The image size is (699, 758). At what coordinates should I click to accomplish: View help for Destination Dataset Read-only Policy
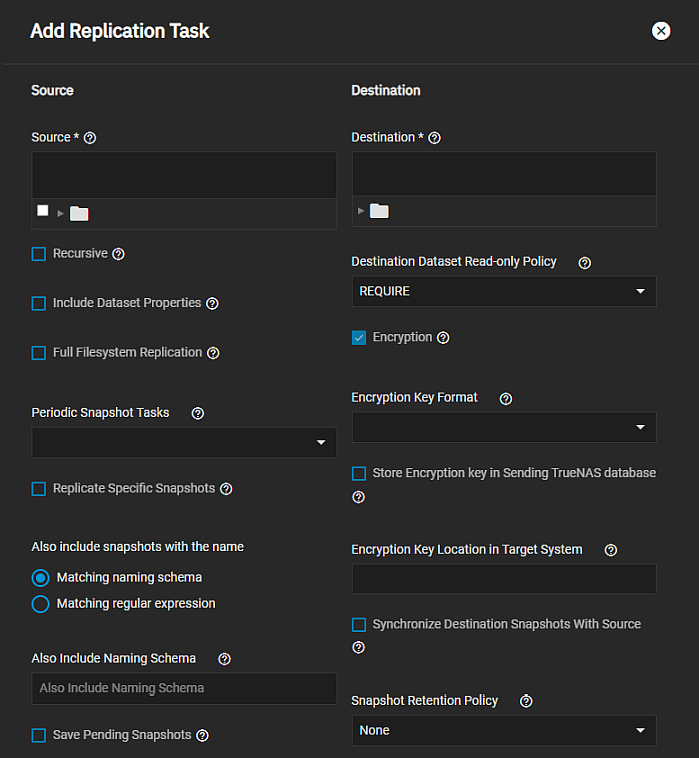click(585, 262)
